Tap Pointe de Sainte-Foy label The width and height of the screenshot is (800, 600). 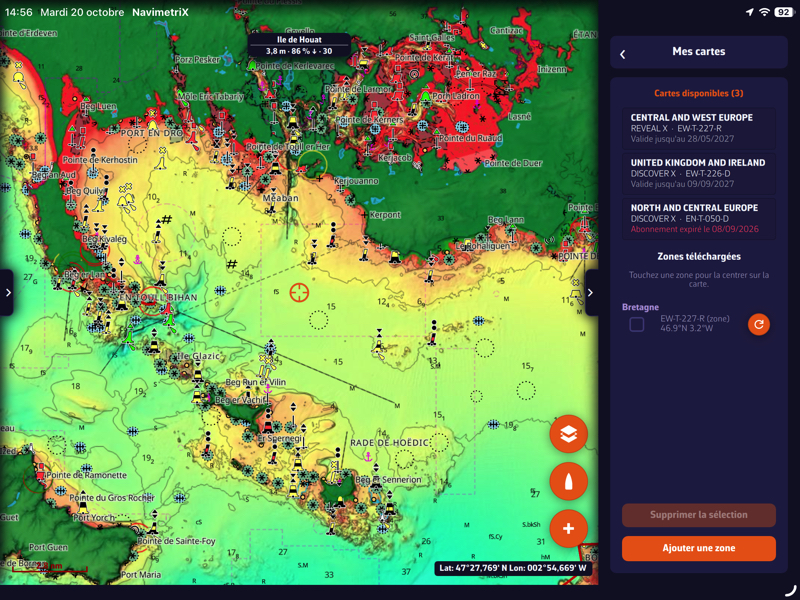tap(177, 541)
